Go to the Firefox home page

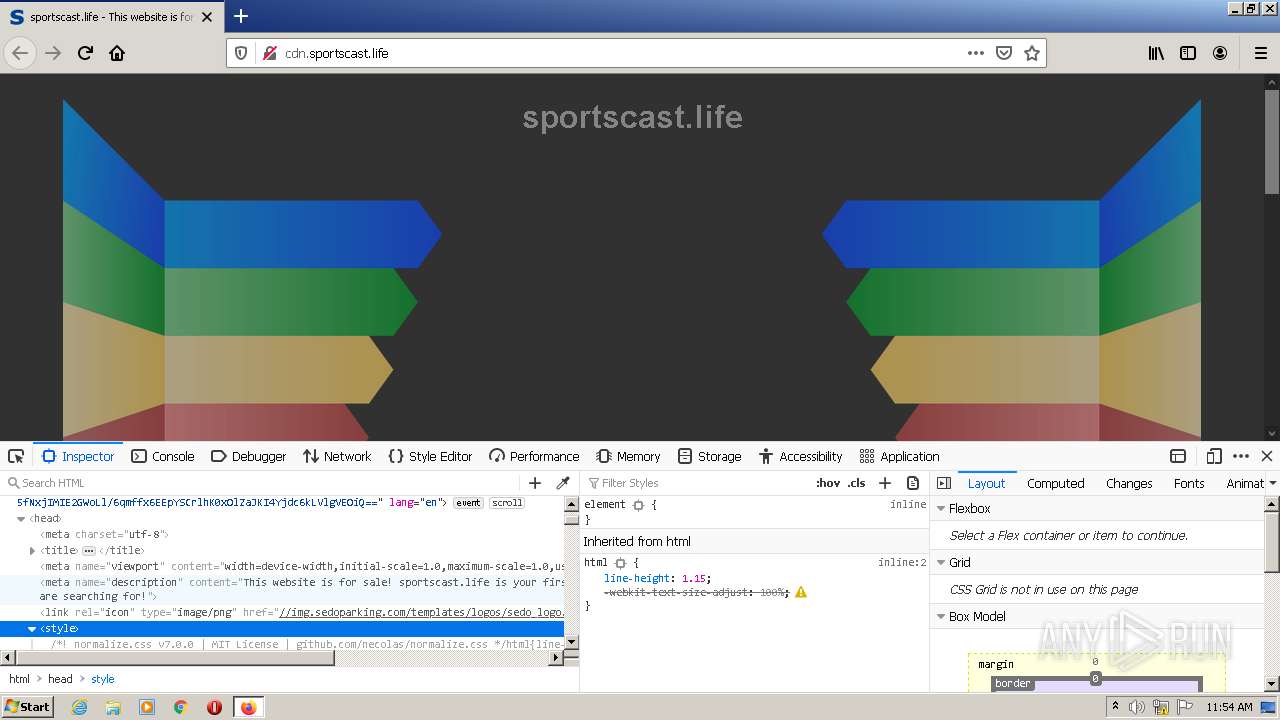click(117, 53)
